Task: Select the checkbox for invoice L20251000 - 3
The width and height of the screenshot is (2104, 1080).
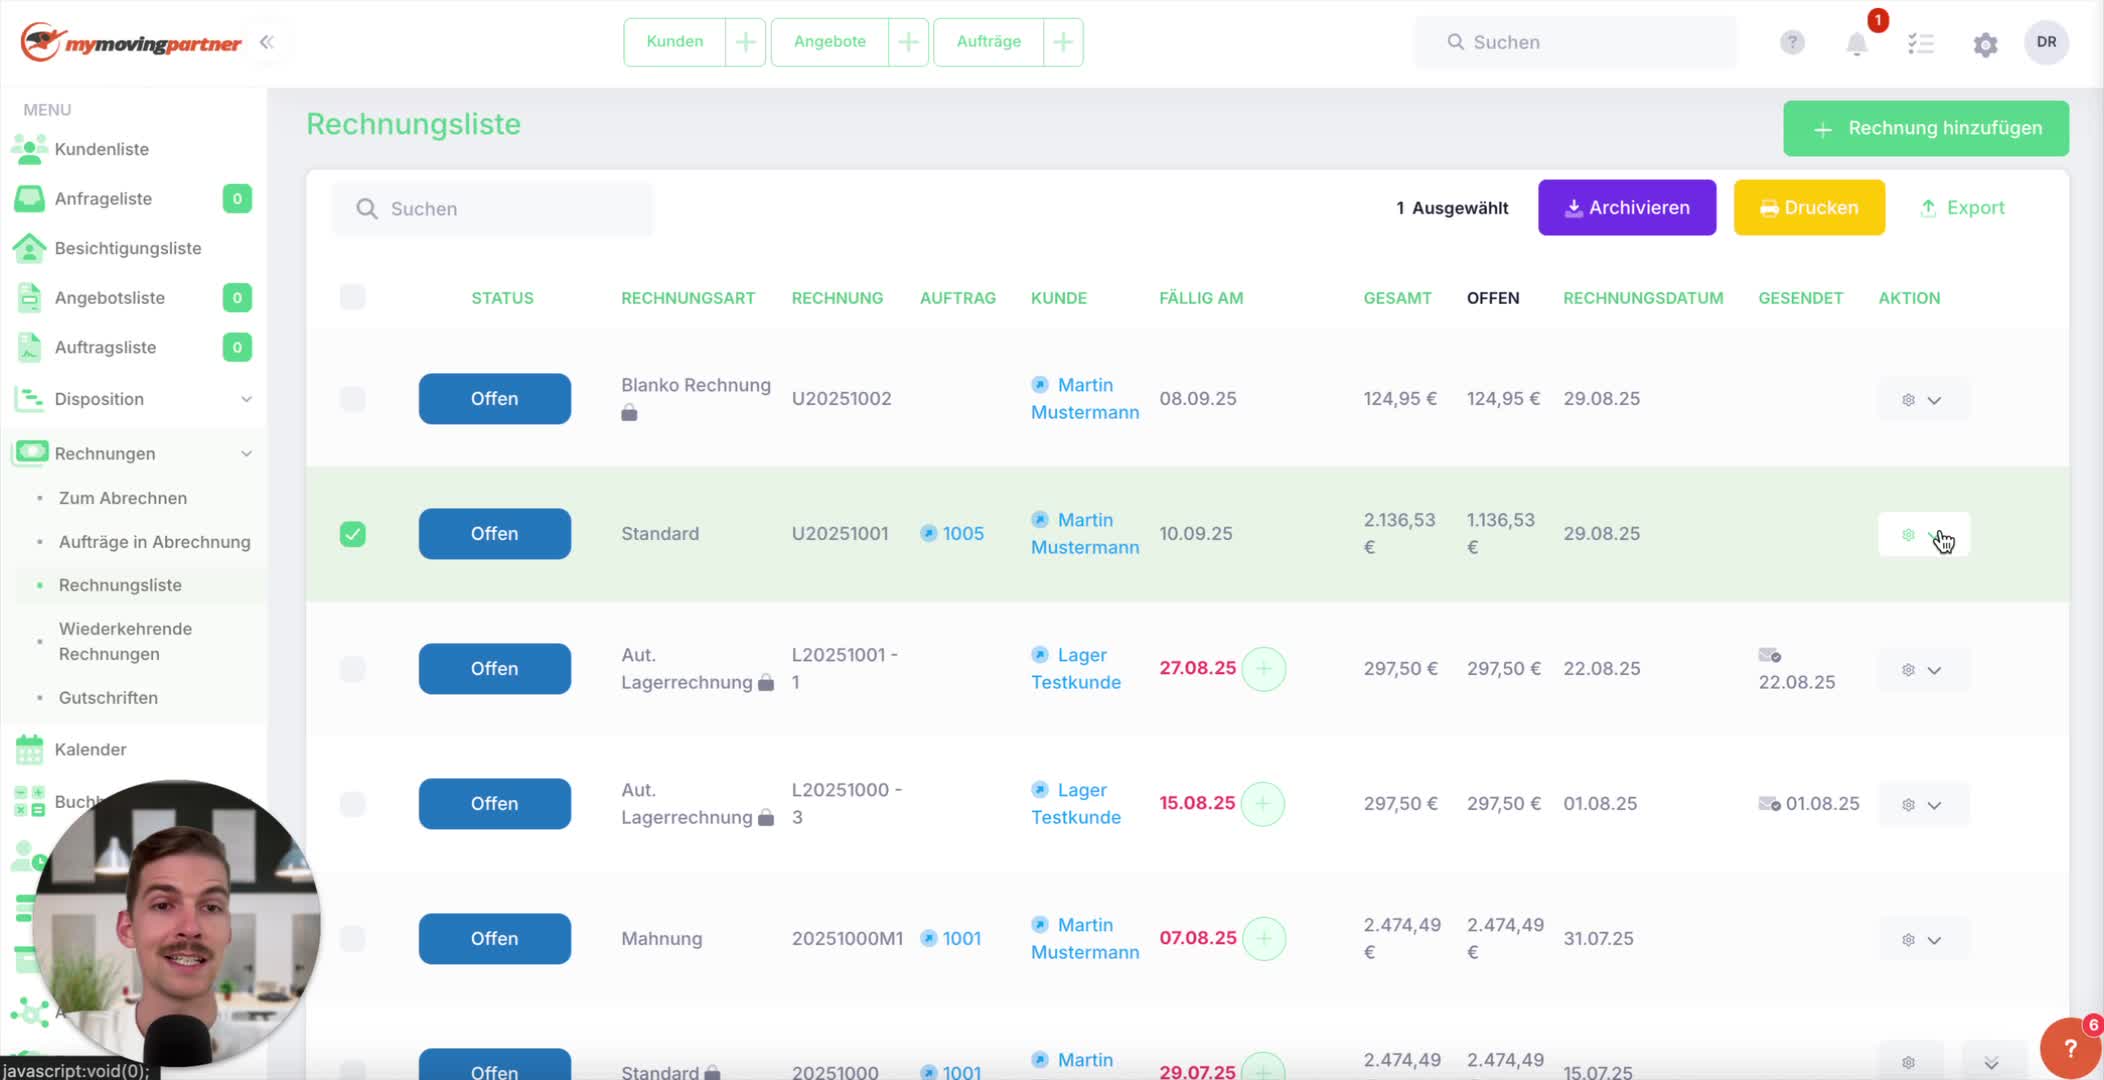Action: (352, 803)
